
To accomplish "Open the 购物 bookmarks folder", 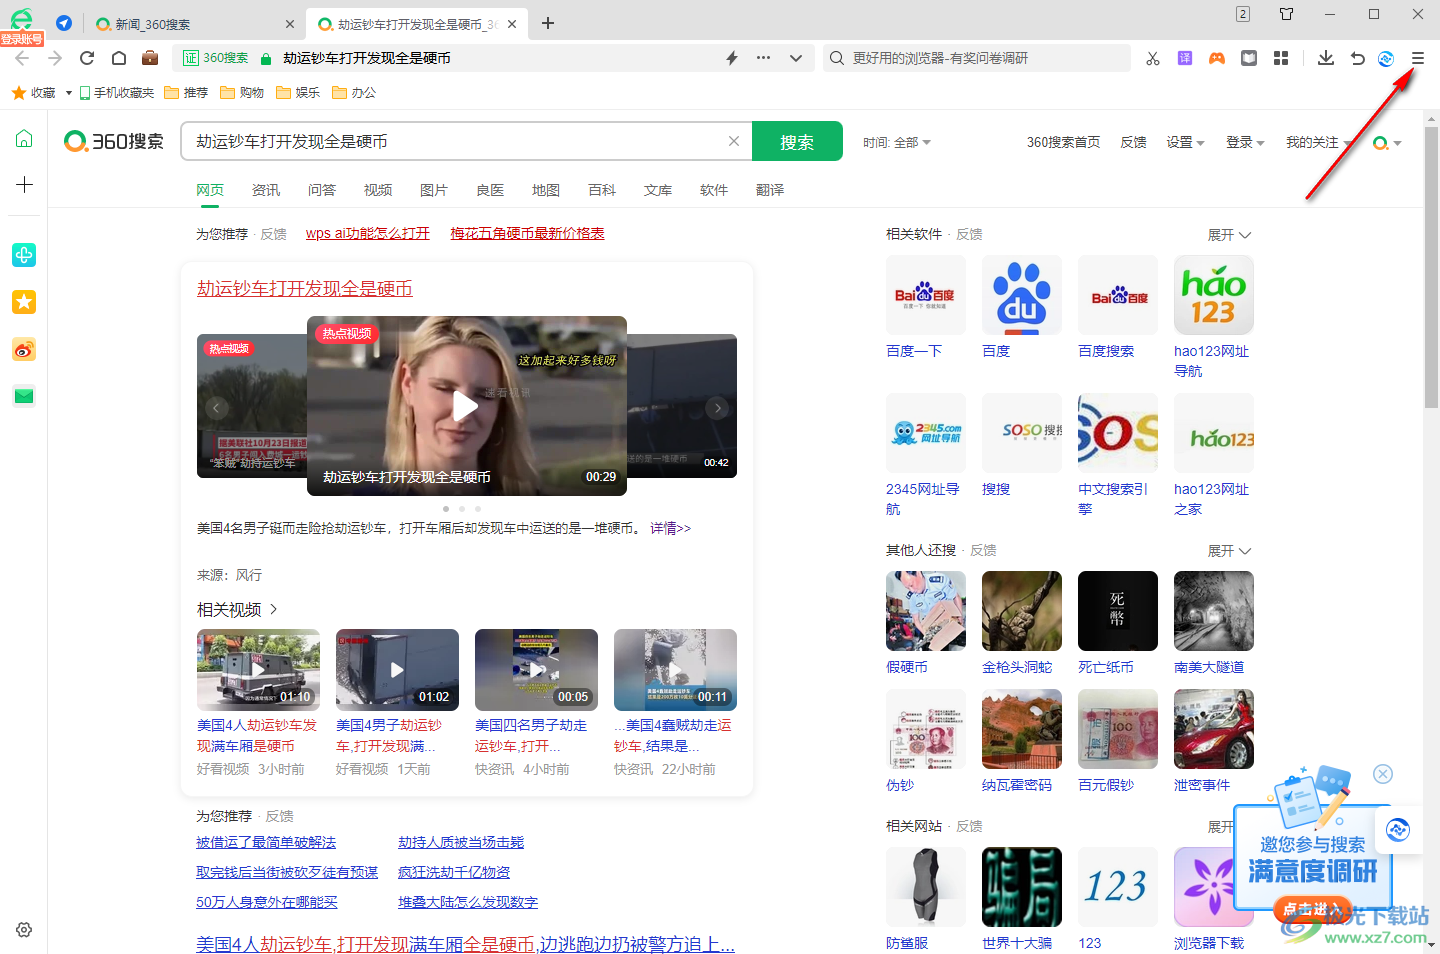I will [242, 93].
